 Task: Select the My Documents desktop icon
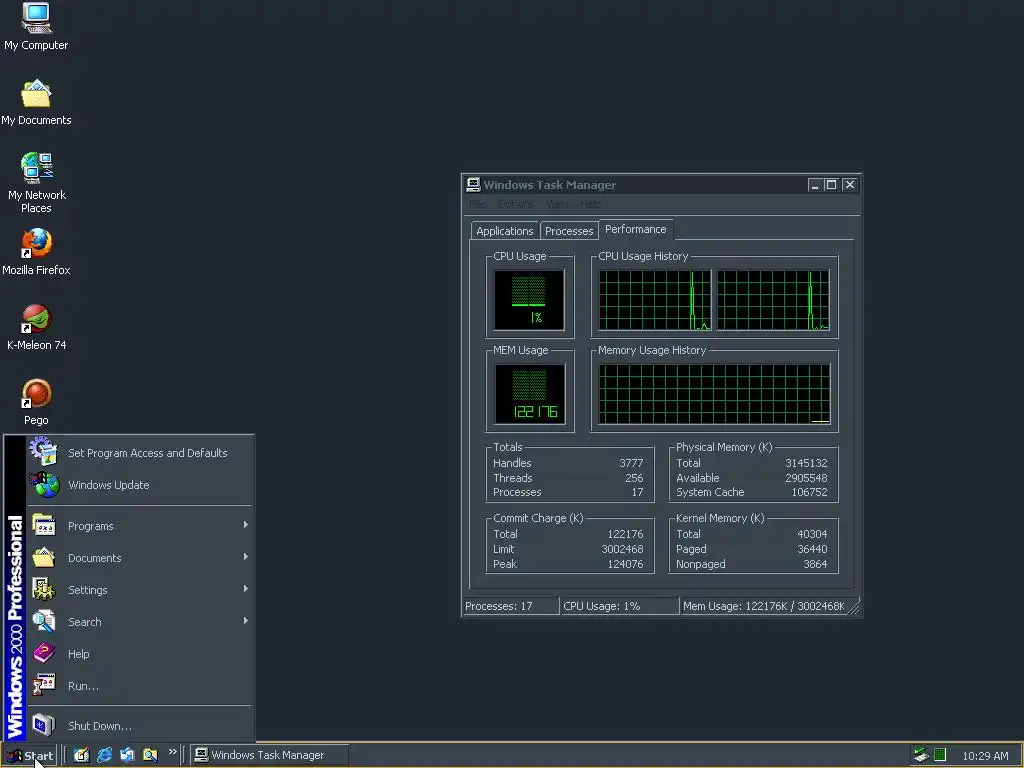36,103
